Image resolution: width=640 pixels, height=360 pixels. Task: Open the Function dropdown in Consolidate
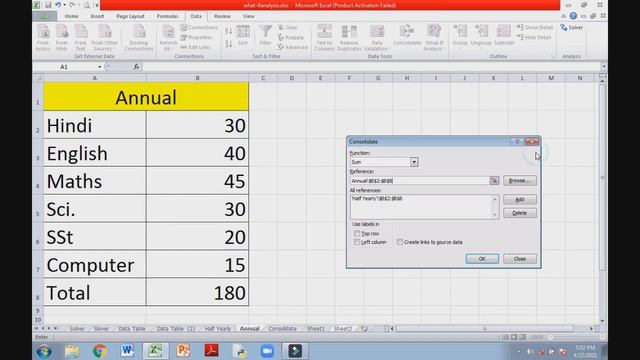(414, 162)
